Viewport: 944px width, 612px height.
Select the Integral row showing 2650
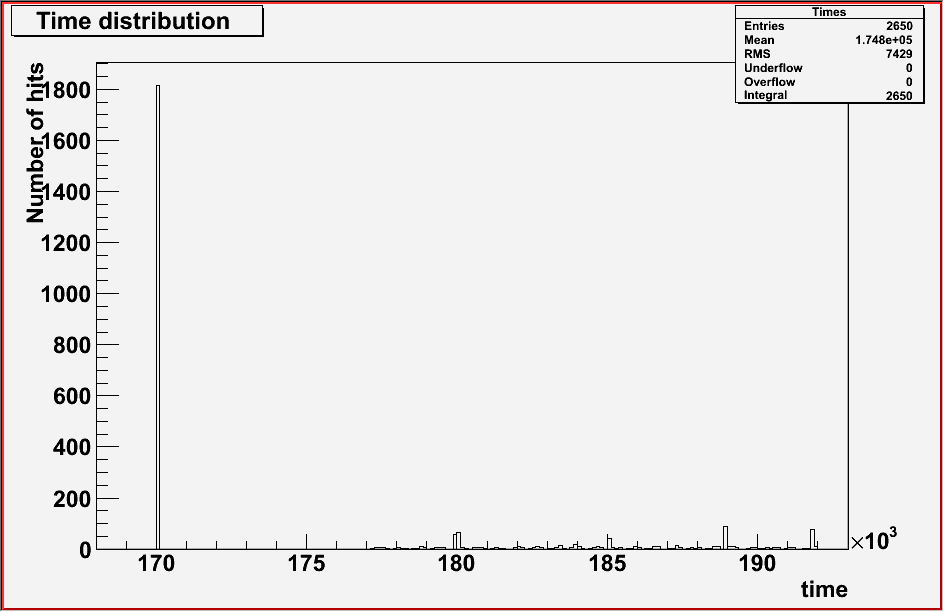pyautogui.click(x=829, y=96)
